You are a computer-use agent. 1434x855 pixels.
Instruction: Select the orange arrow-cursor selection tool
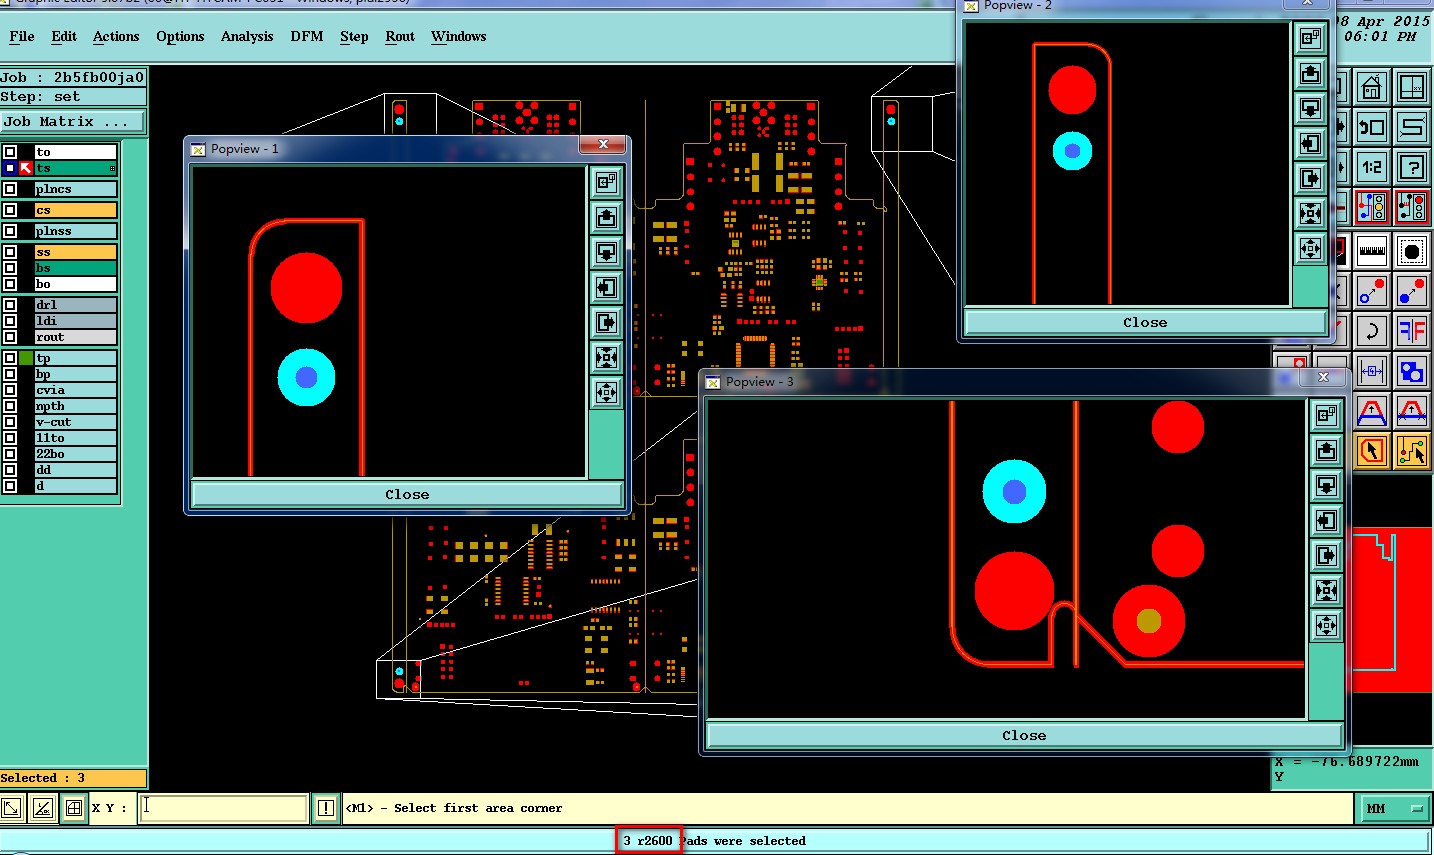(x=1372, y=451)
